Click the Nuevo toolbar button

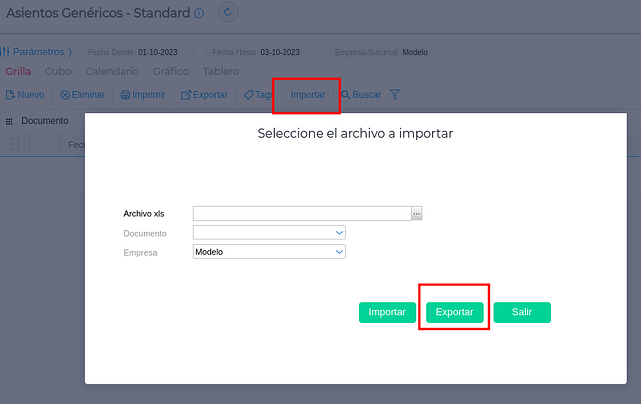25,95
